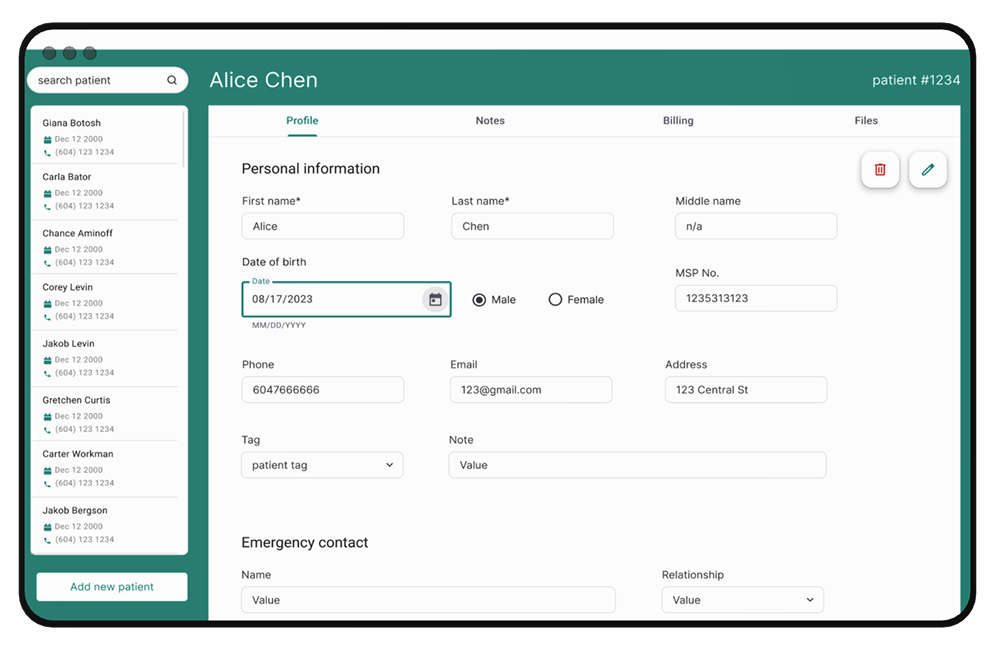Click the calendar icon under Jakob Bergson
This screenshot has width=991, height=650.
pos(47,527)
